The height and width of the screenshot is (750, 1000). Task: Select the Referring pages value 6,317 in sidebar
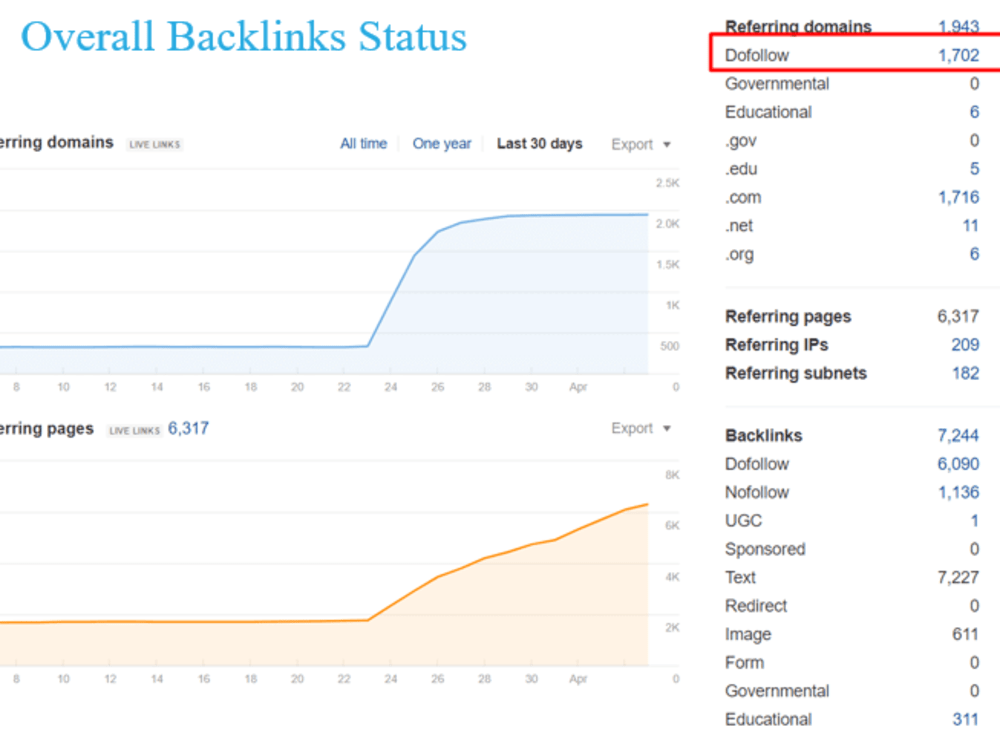(958, 316)
